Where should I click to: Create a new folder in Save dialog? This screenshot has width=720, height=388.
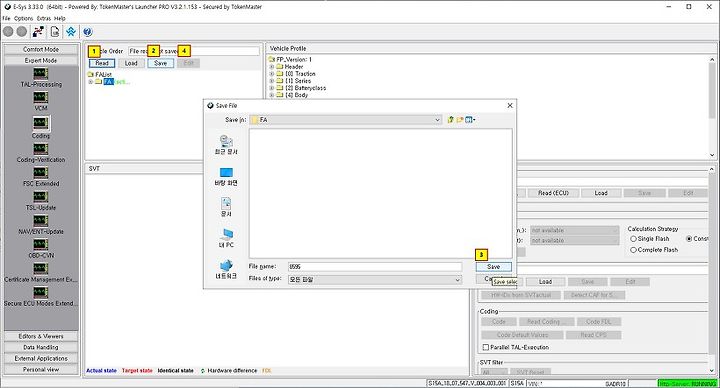pyautogui.click(x=460, y=119)
